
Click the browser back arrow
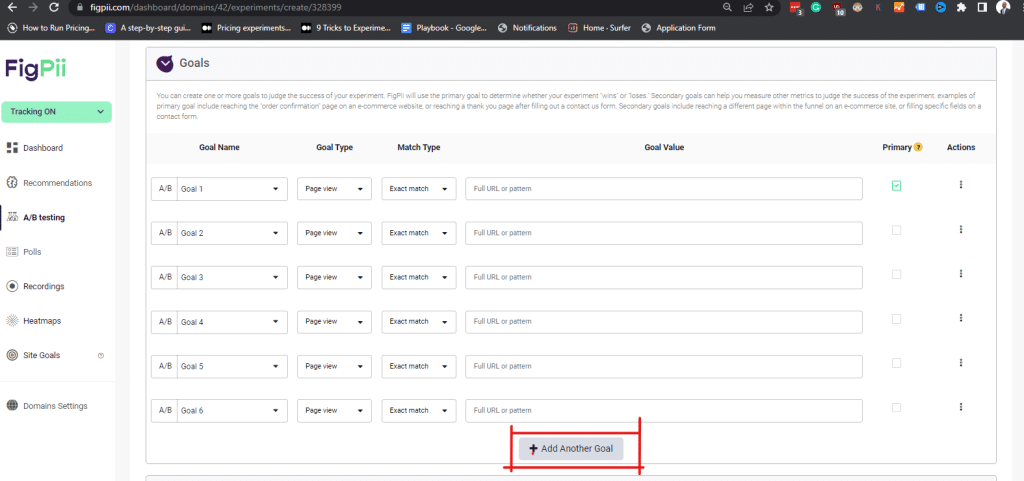(x=11, y=8)
